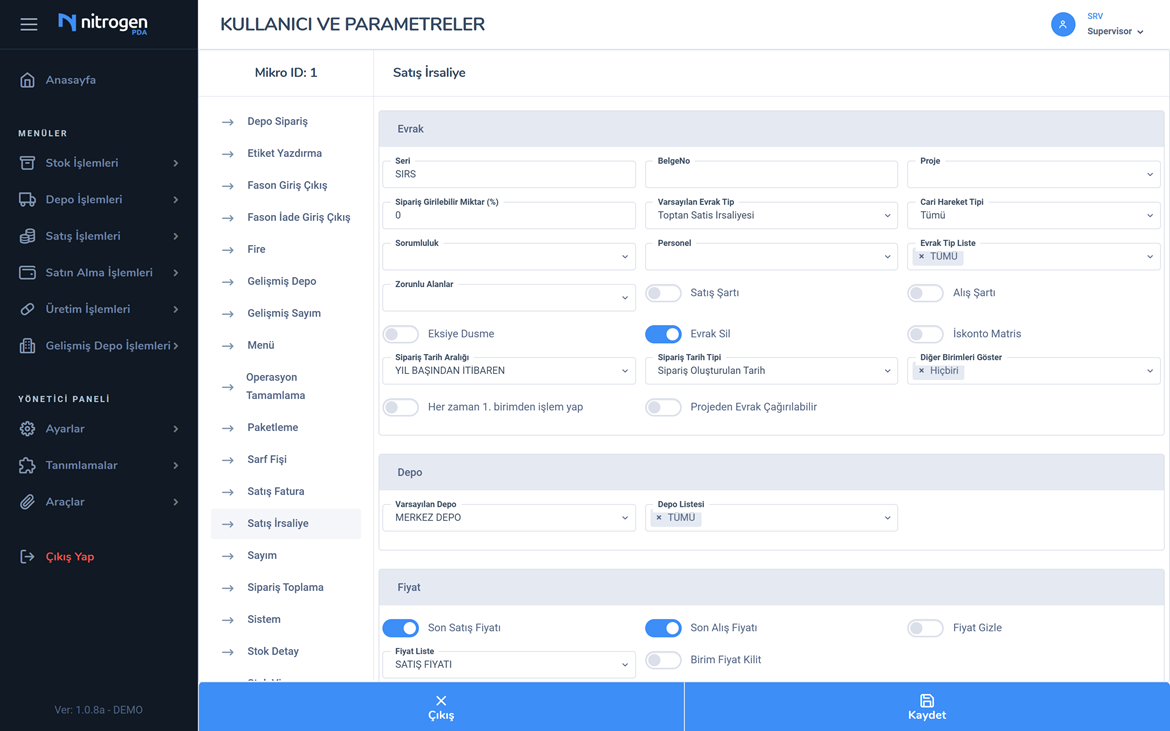Click the Araçlar paperclip icon
The width and height of the screenshot is (1170, 731).
[28, 502]
